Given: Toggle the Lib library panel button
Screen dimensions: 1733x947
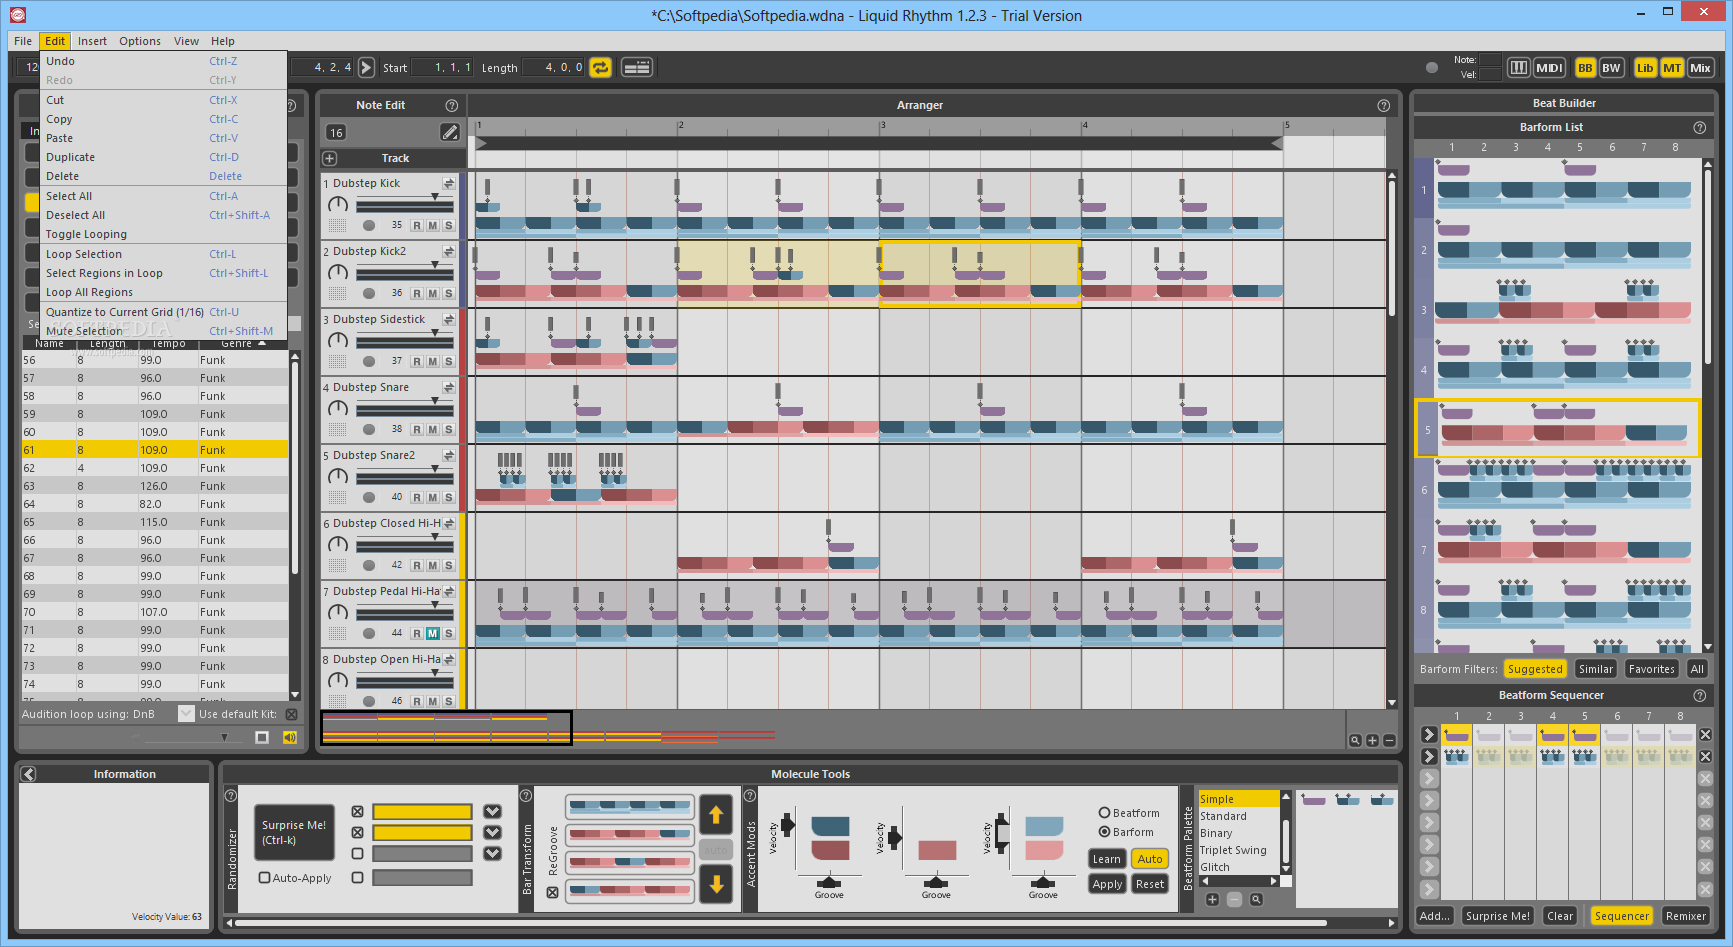Looking at the screenshot, I should [1645, 68].
